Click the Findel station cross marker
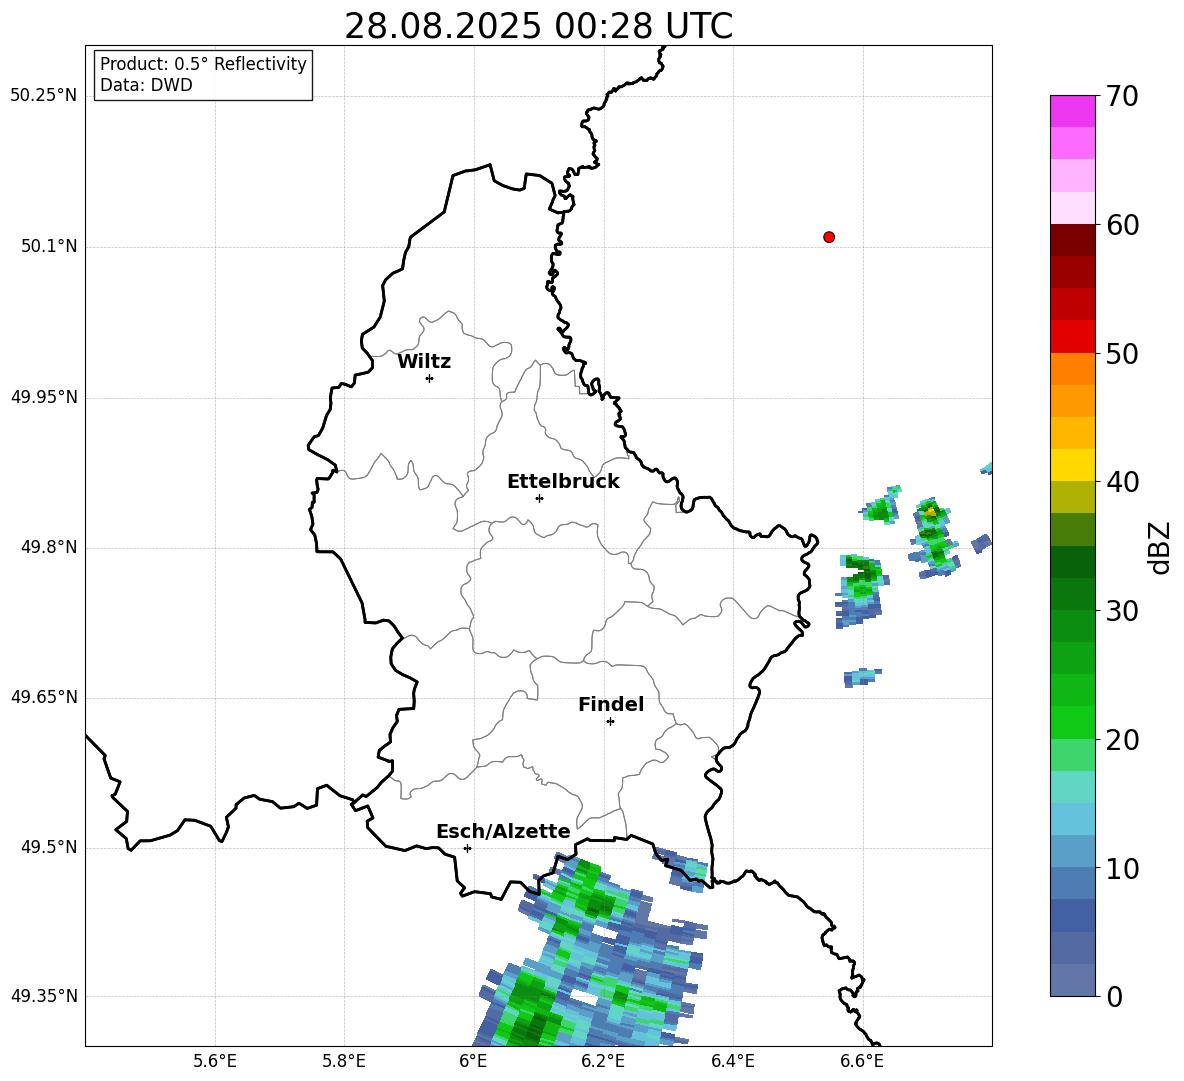This screenshot has height=1081, width=1184. tap(610, 722)
